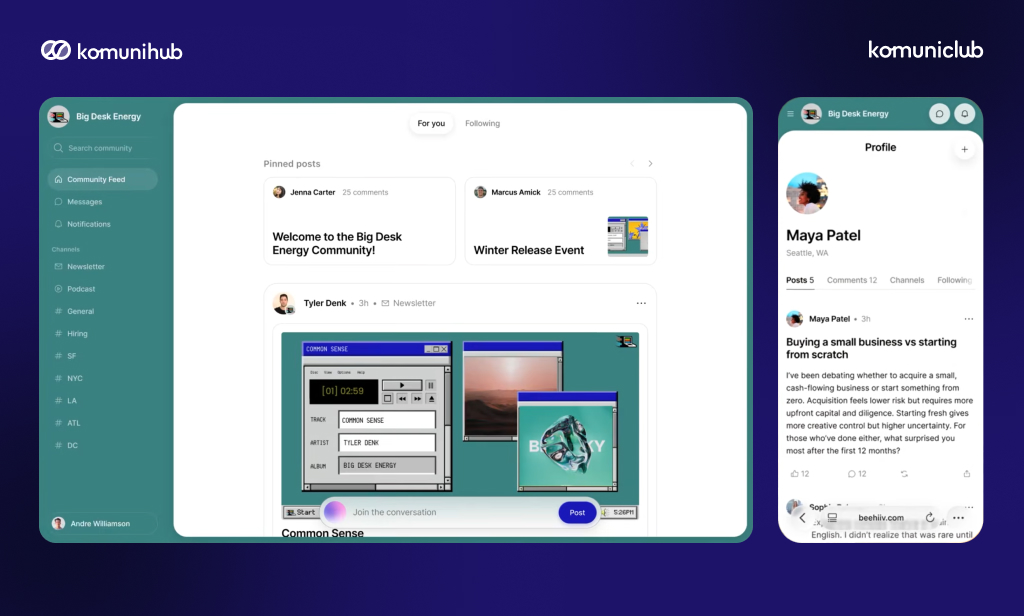This screenshot has height=616, width=1024.
Task: Click the Search community field
Action: pyautogui.click(x=103, y=148)
